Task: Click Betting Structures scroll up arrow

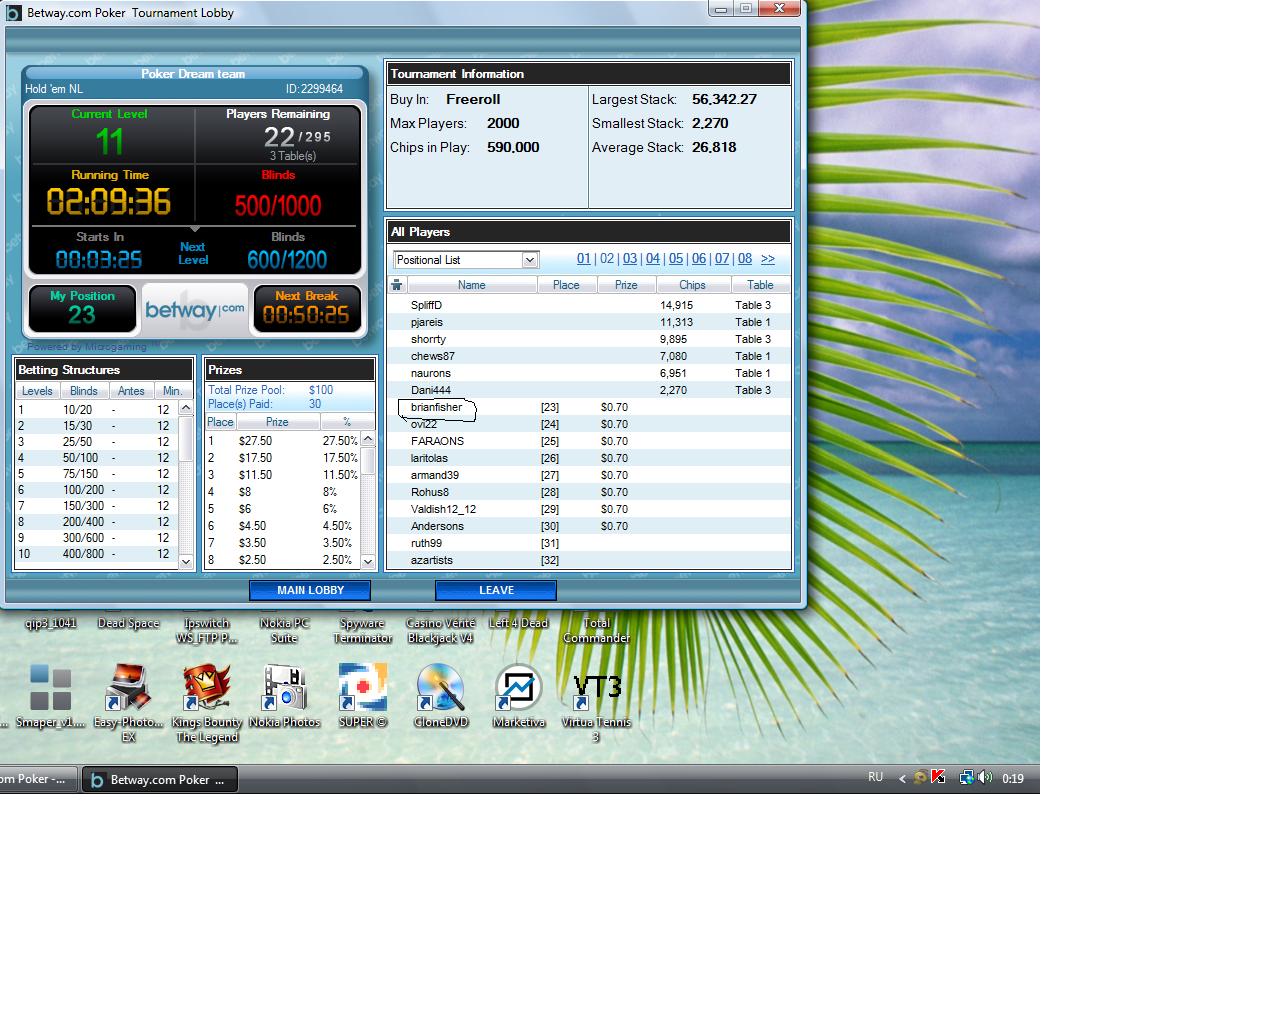Action: [x=185, y=408]
